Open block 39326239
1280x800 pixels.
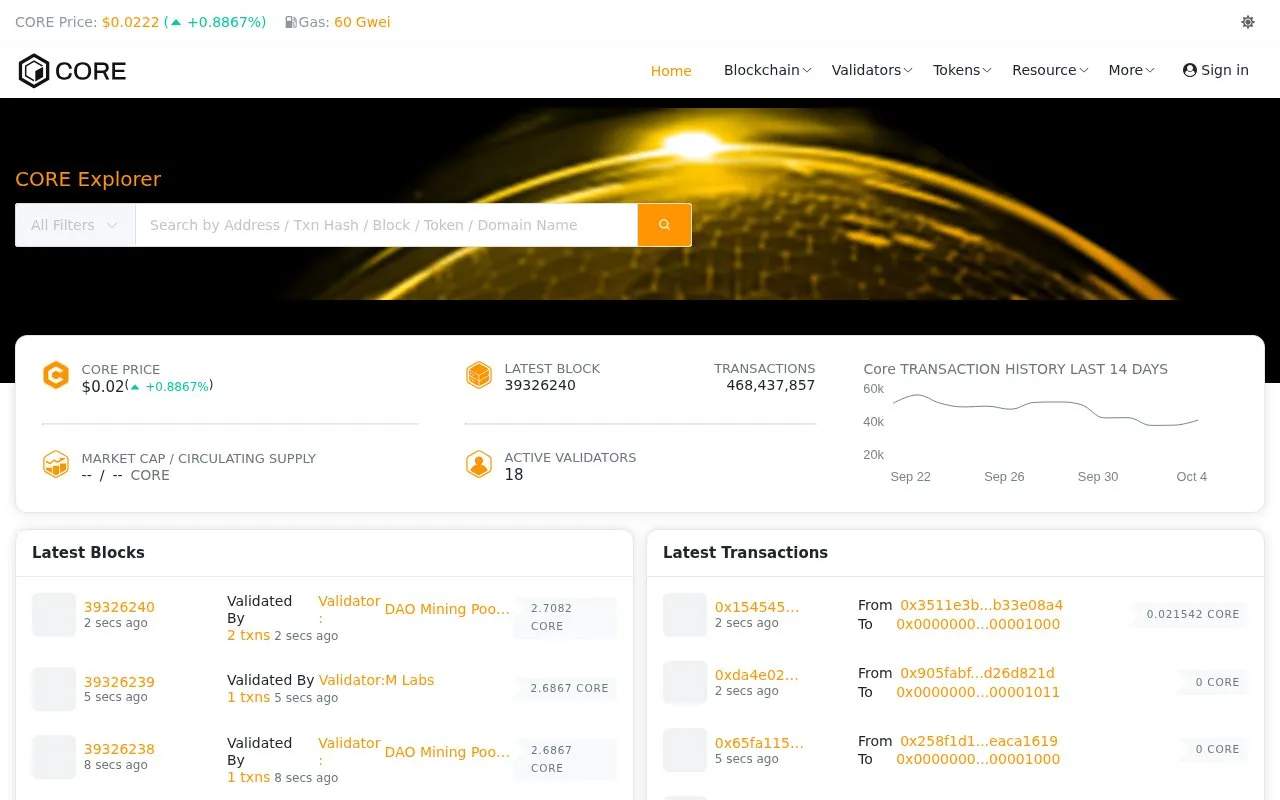point(119,682)
